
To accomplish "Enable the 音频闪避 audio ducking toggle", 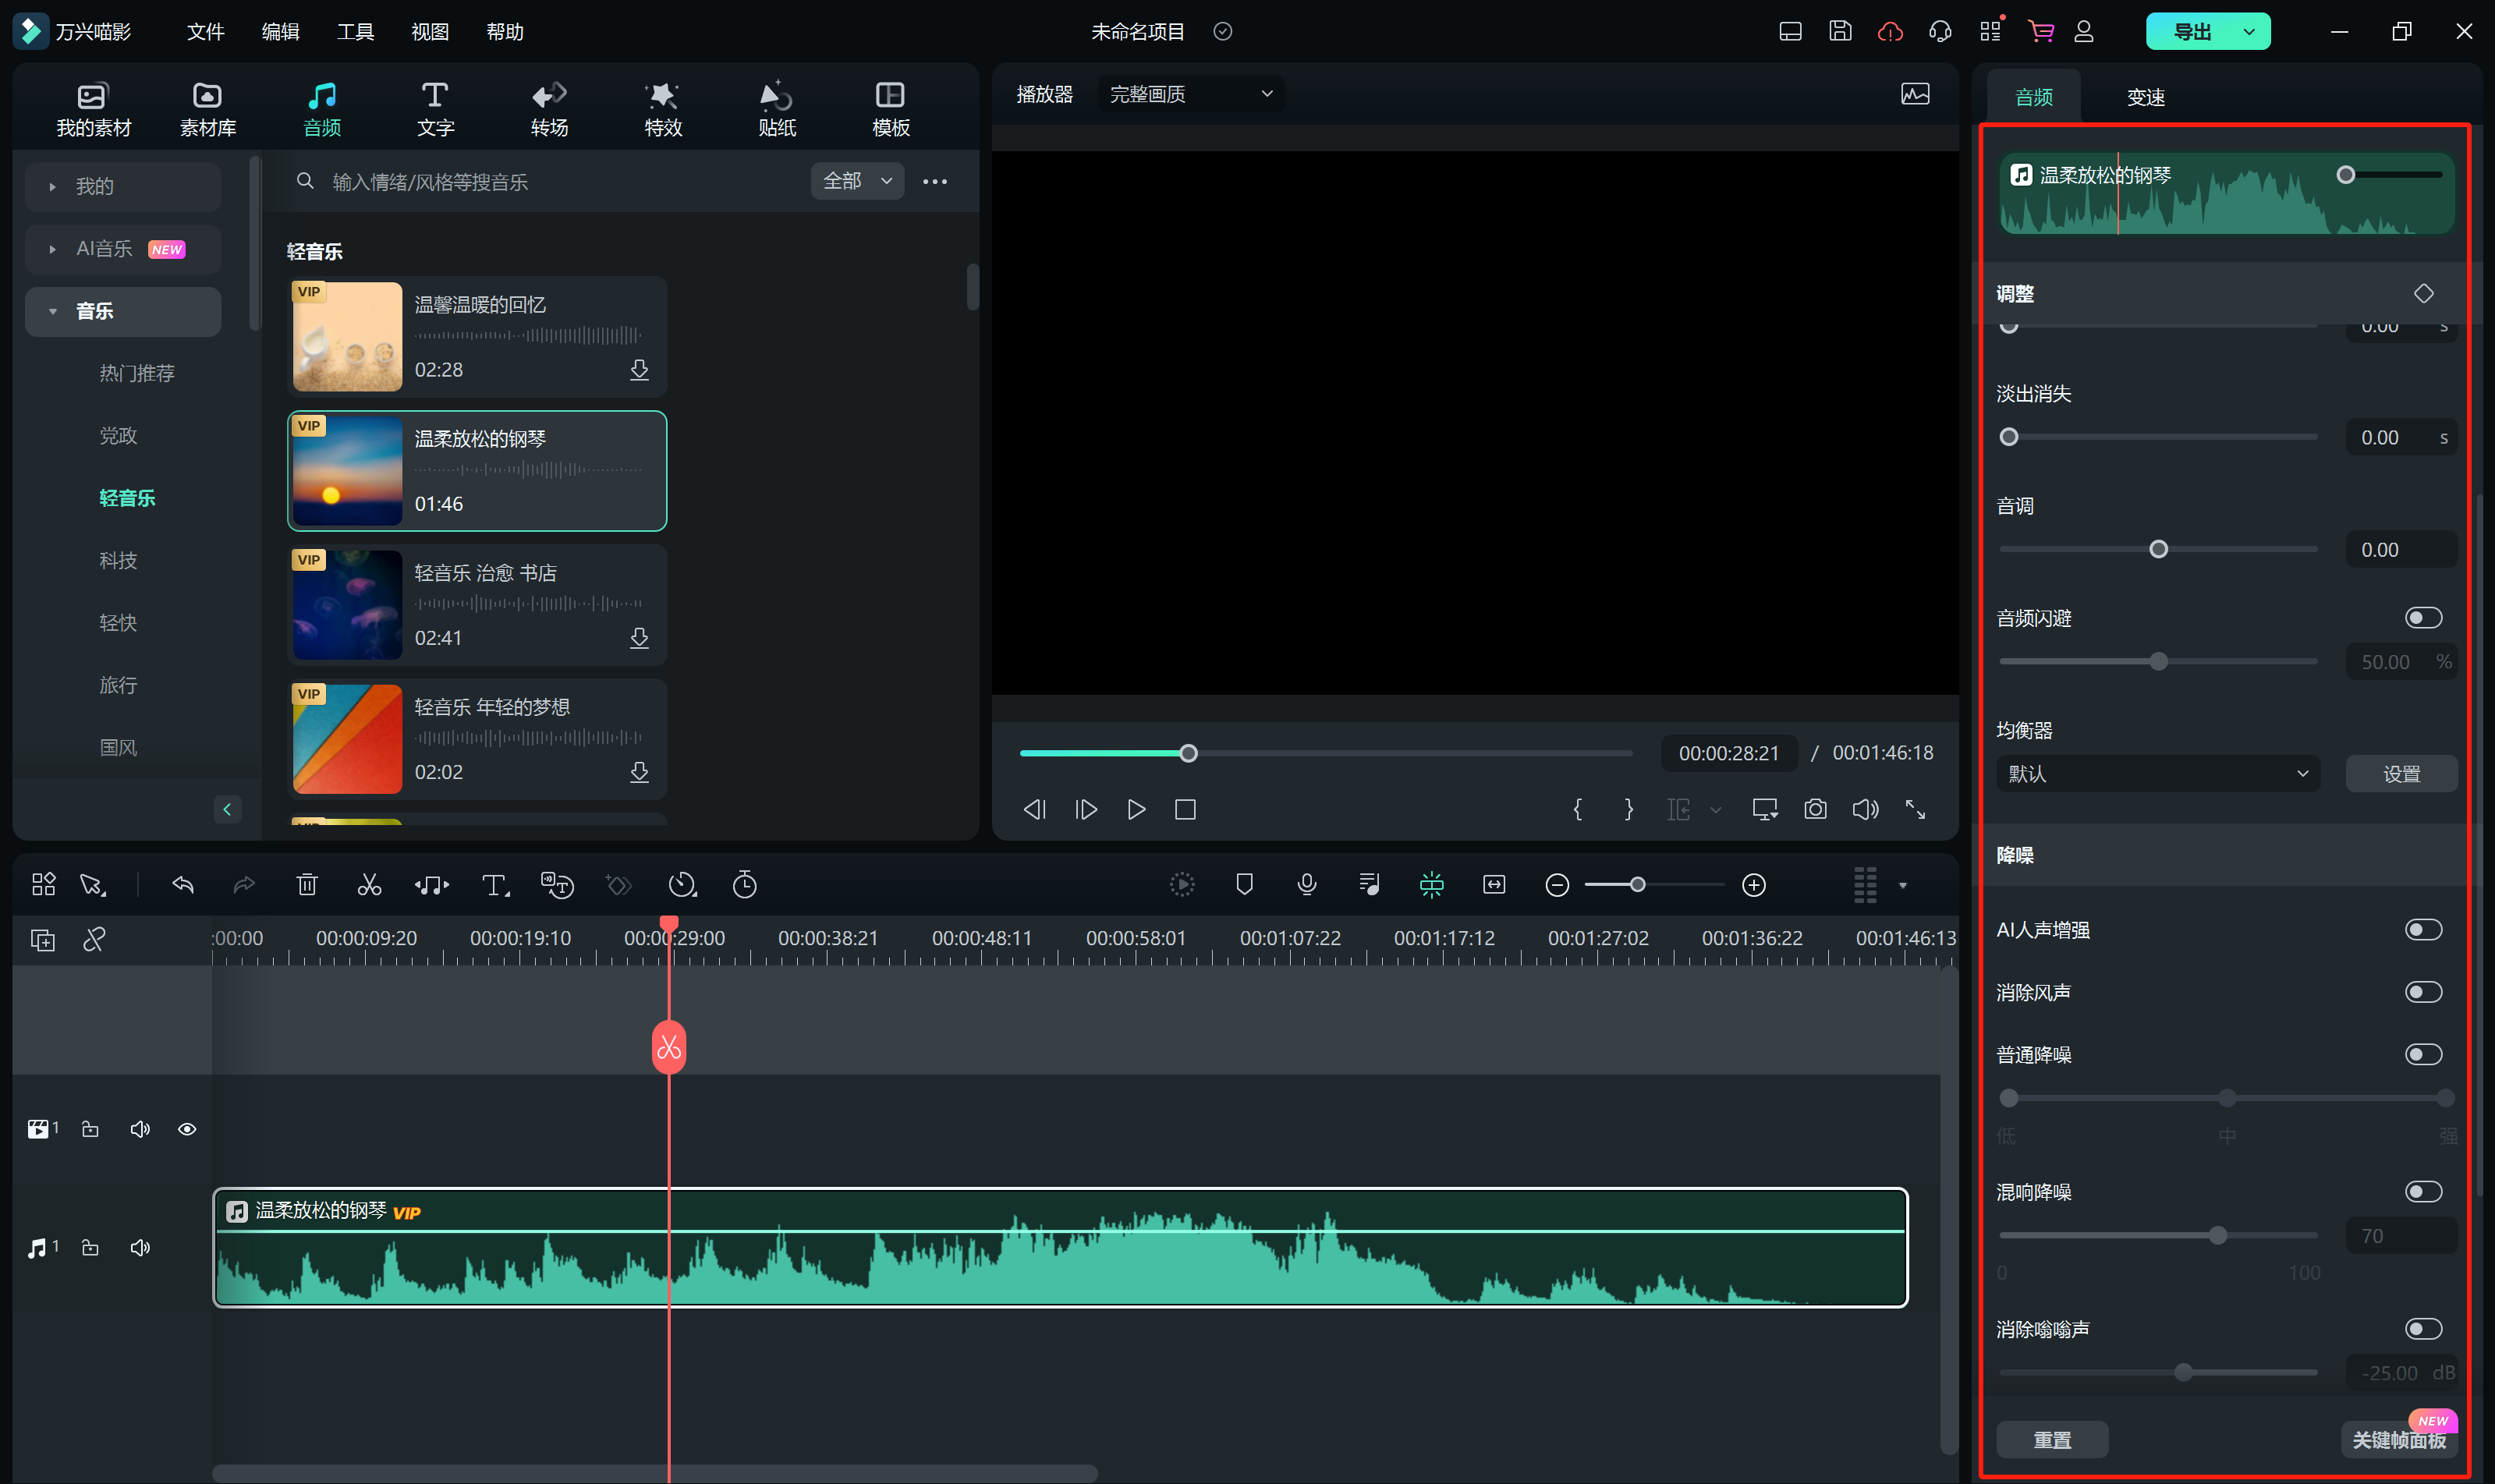I will tap(2423, 618).
